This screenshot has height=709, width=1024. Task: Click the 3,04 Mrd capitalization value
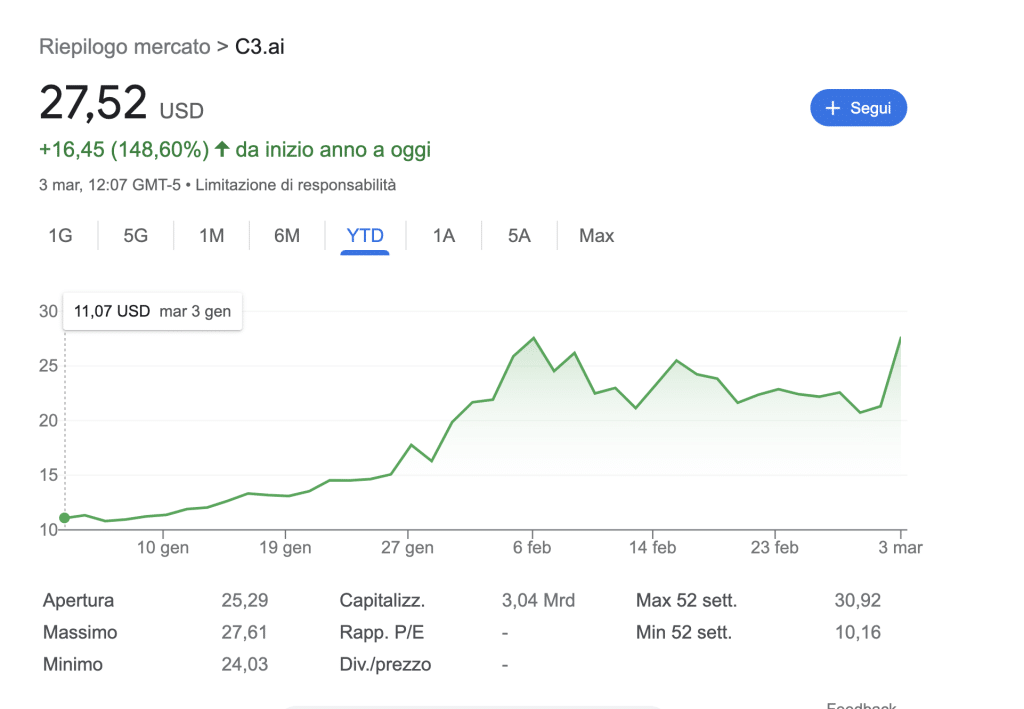(538, 601)
